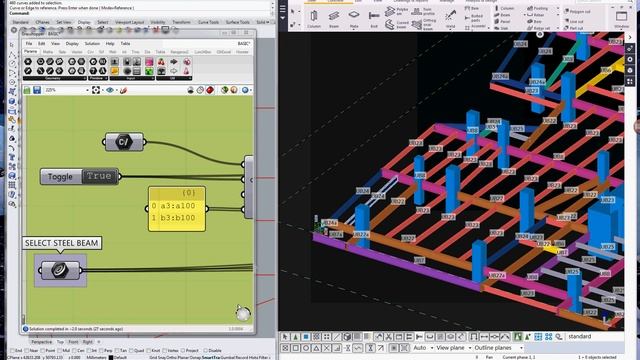Switch to the Perspective viewport tab

coord(42,342)
